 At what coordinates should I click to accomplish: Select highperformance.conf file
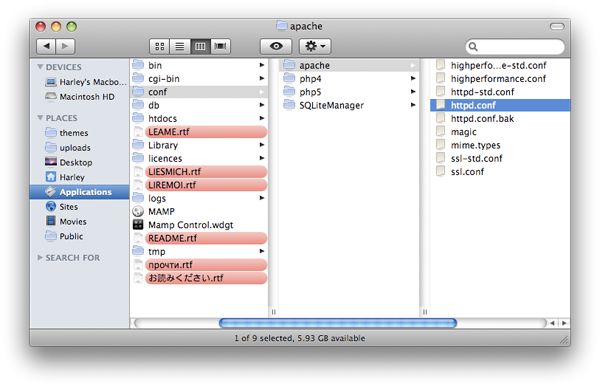coord(500,79)
